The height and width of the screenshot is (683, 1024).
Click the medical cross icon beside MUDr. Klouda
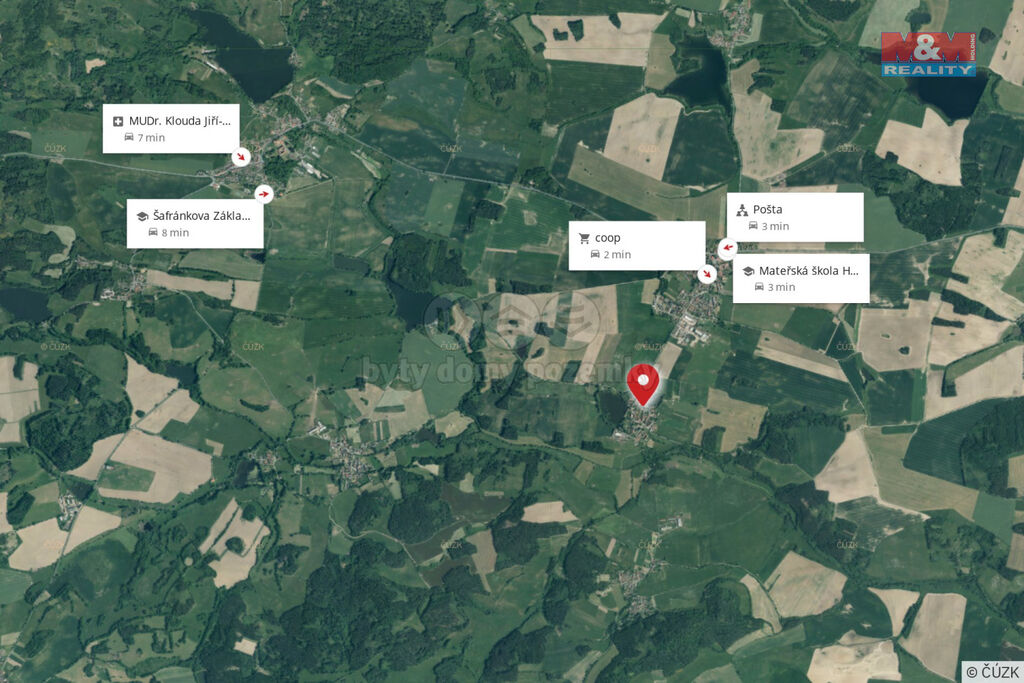click(x=118, y=121)
